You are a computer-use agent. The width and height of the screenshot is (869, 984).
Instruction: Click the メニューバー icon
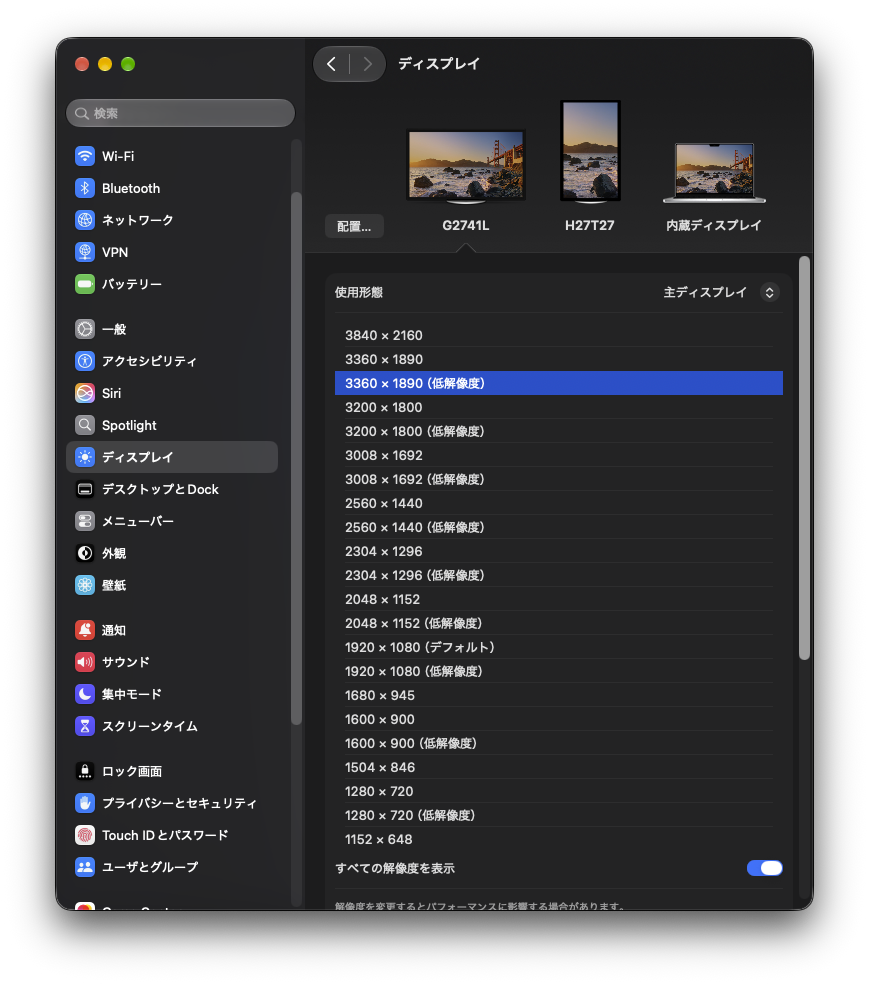85,521
